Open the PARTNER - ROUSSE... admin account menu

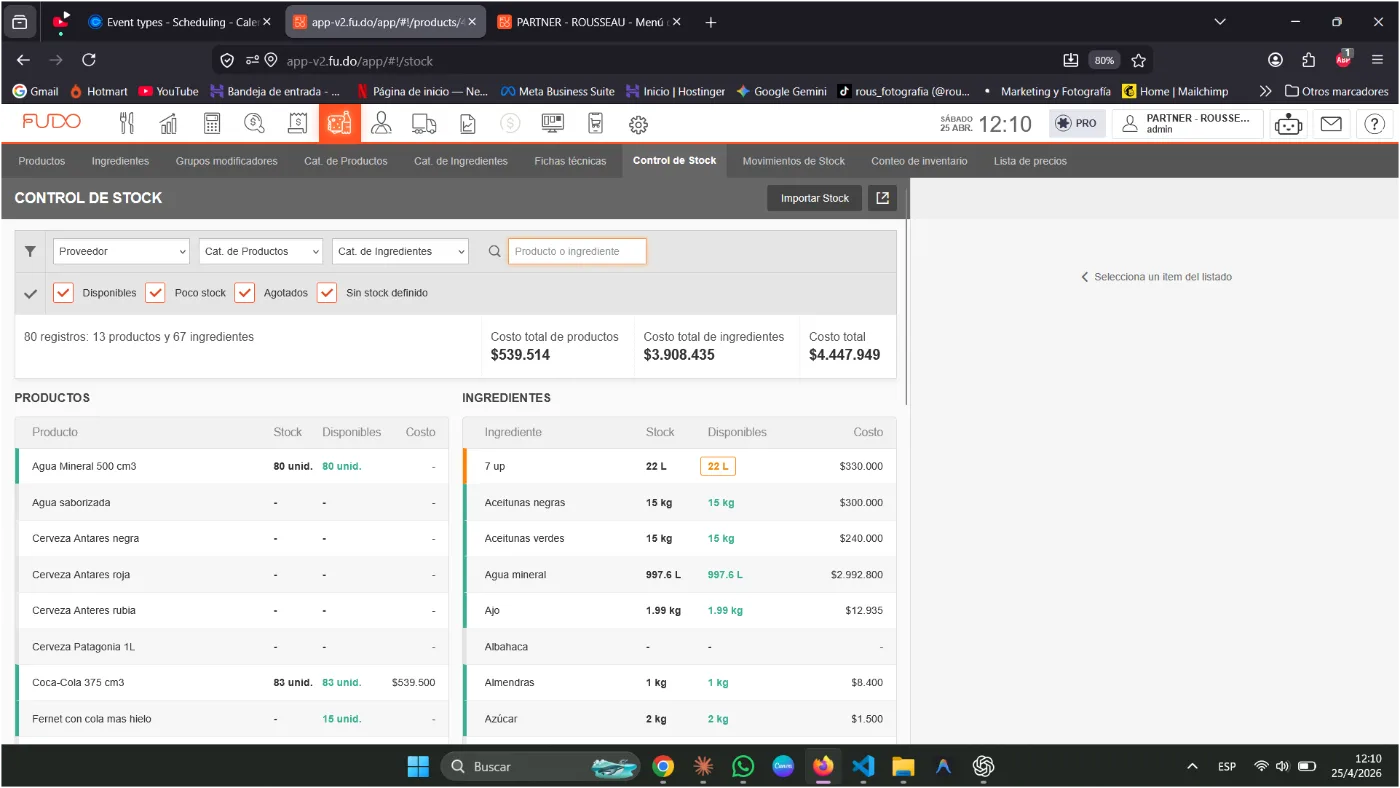pos(1187,124)
